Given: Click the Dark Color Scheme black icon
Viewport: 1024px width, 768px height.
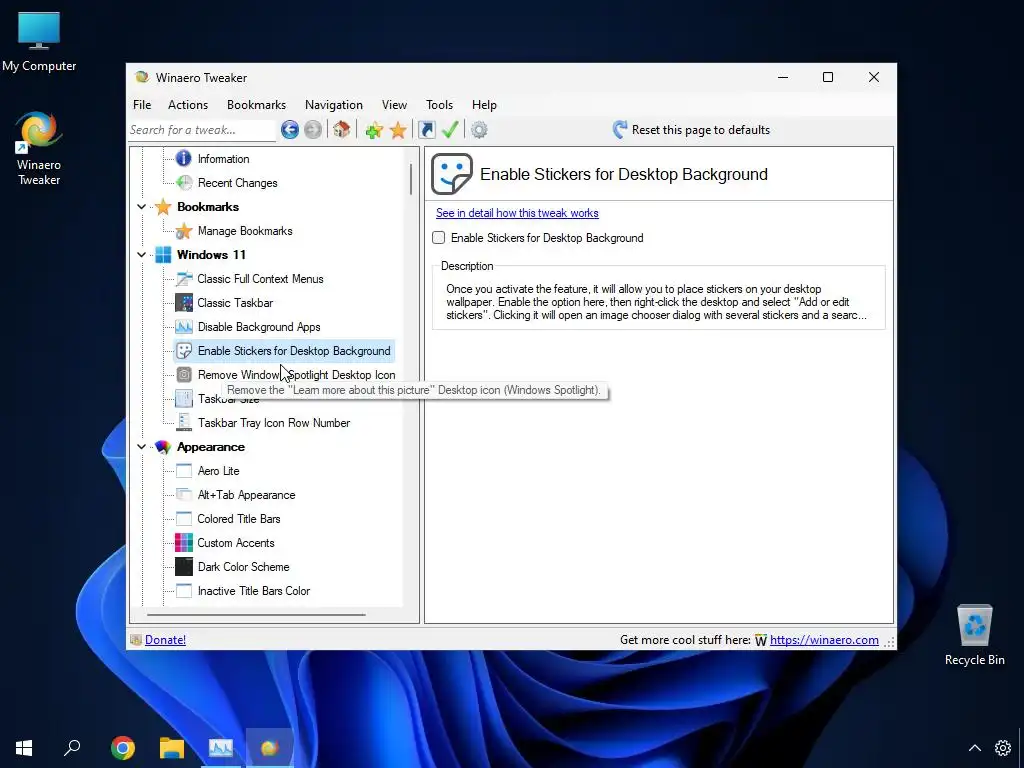Looking at the screenshot, I should (x=184, y=567).
